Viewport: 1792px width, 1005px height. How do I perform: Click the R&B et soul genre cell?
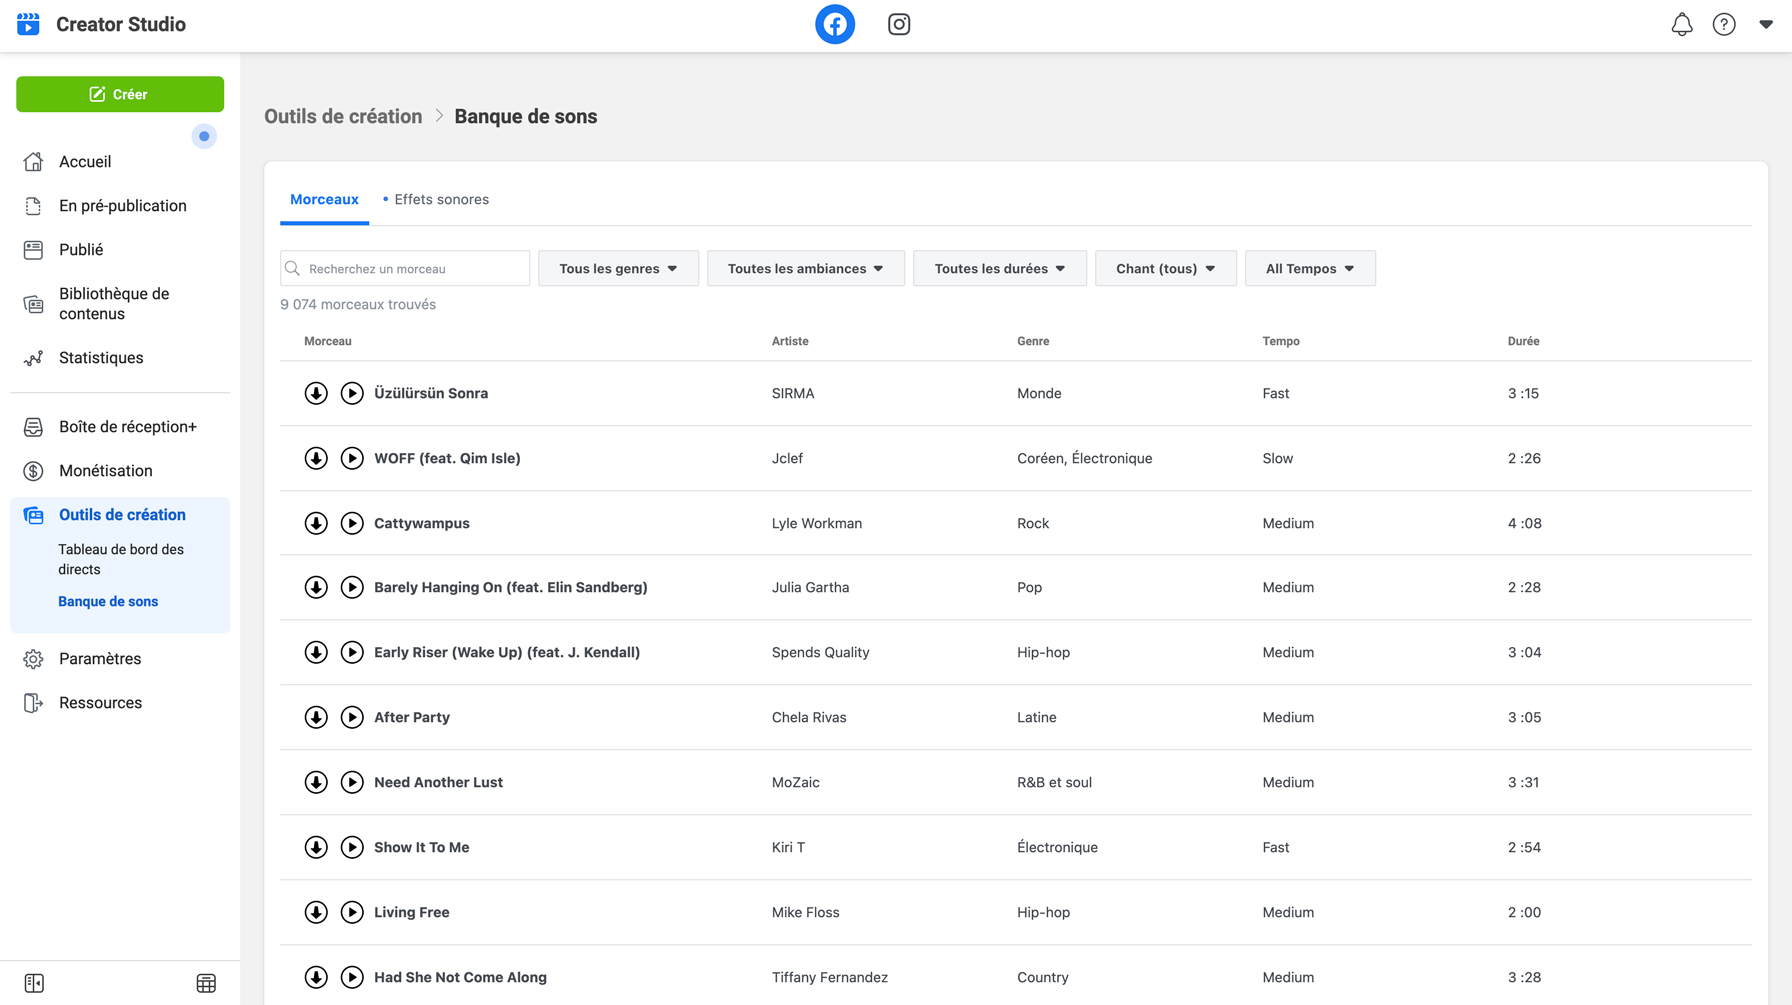pos(1054,782)
